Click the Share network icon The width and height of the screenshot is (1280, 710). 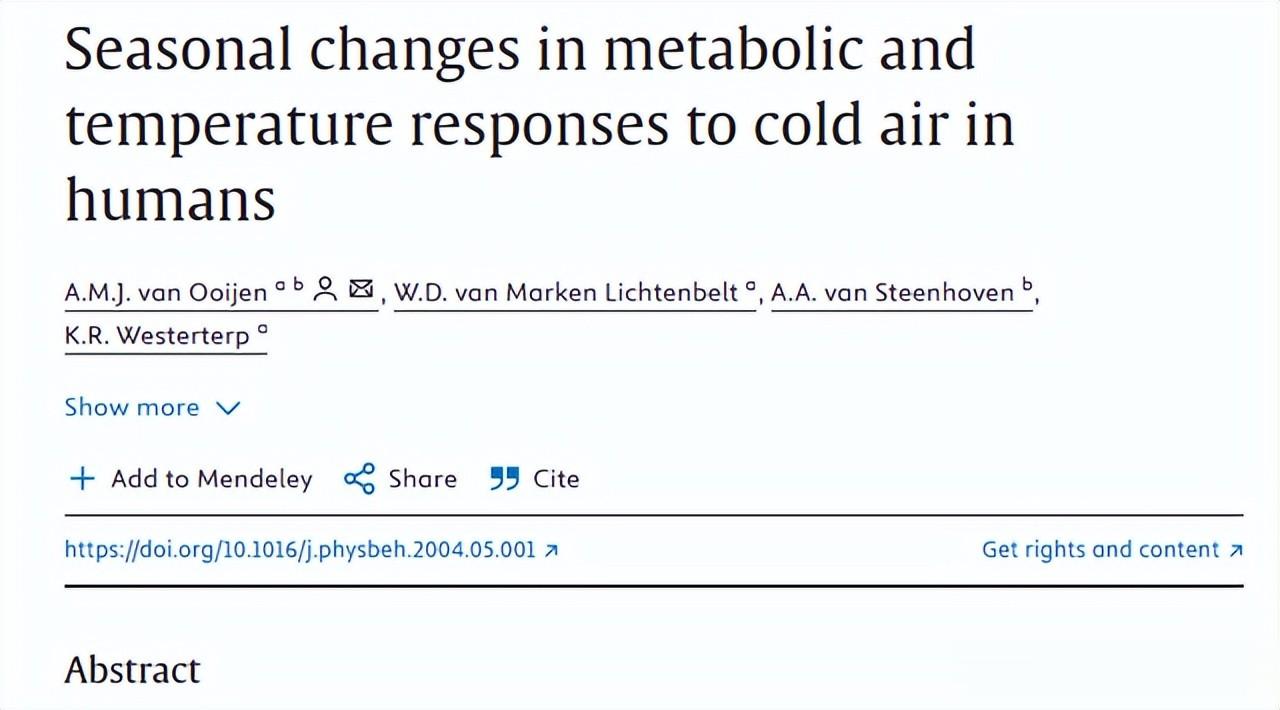[x=359, y=479]
